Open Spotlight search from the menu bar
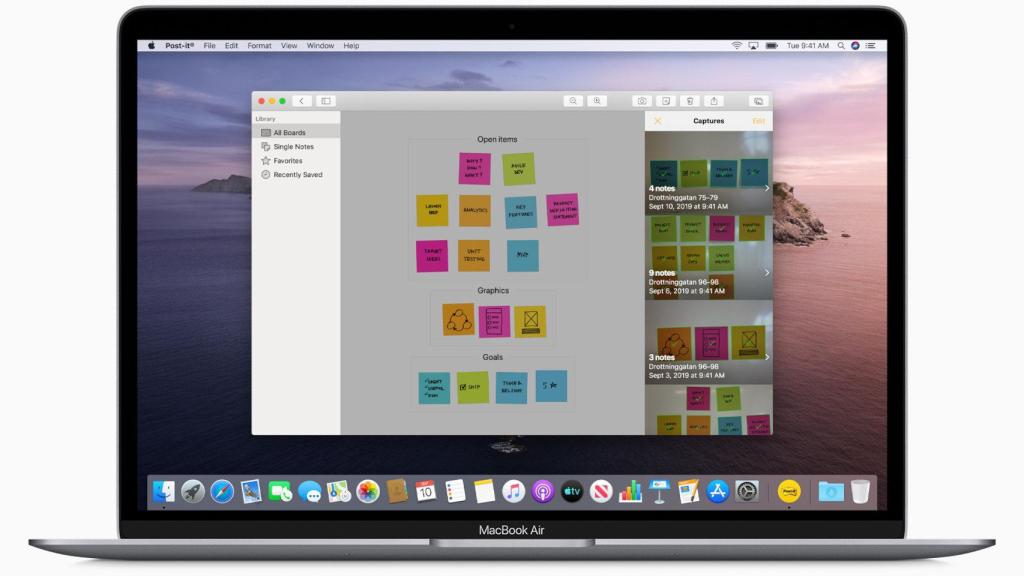The image size is (1024, 576). 840,45
